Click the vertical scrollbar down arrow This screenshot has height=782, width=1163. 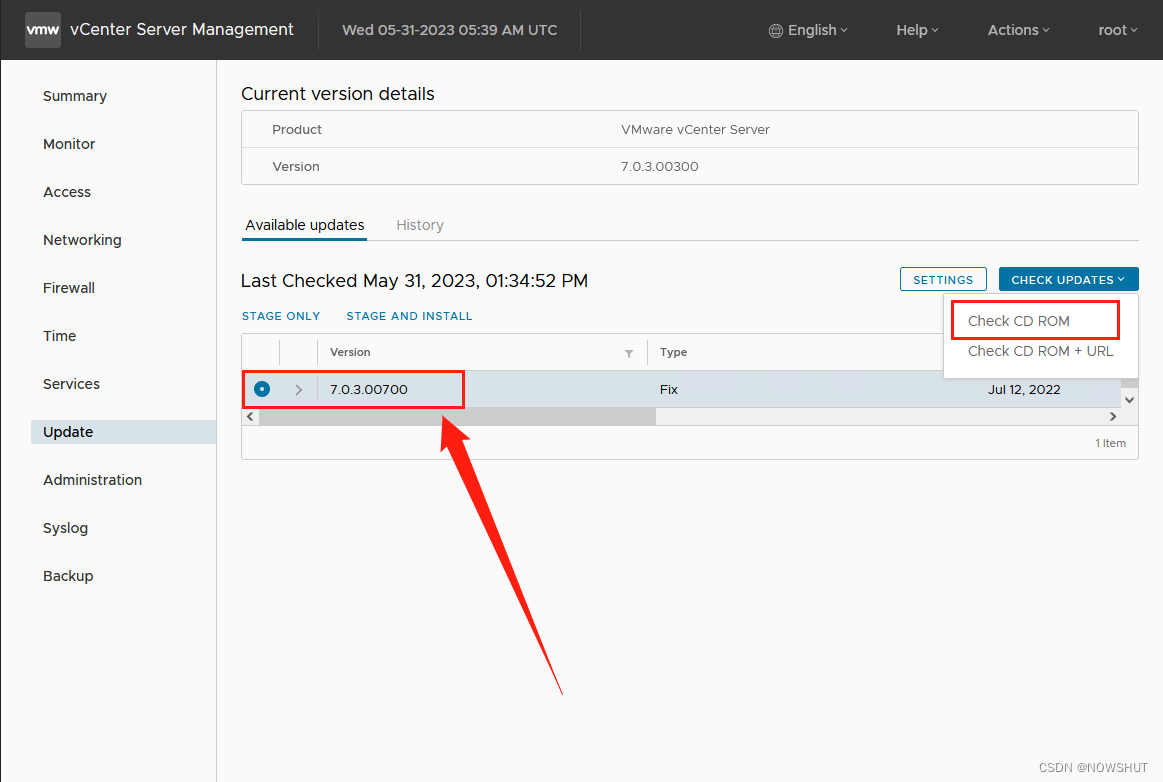[1129, 400]
